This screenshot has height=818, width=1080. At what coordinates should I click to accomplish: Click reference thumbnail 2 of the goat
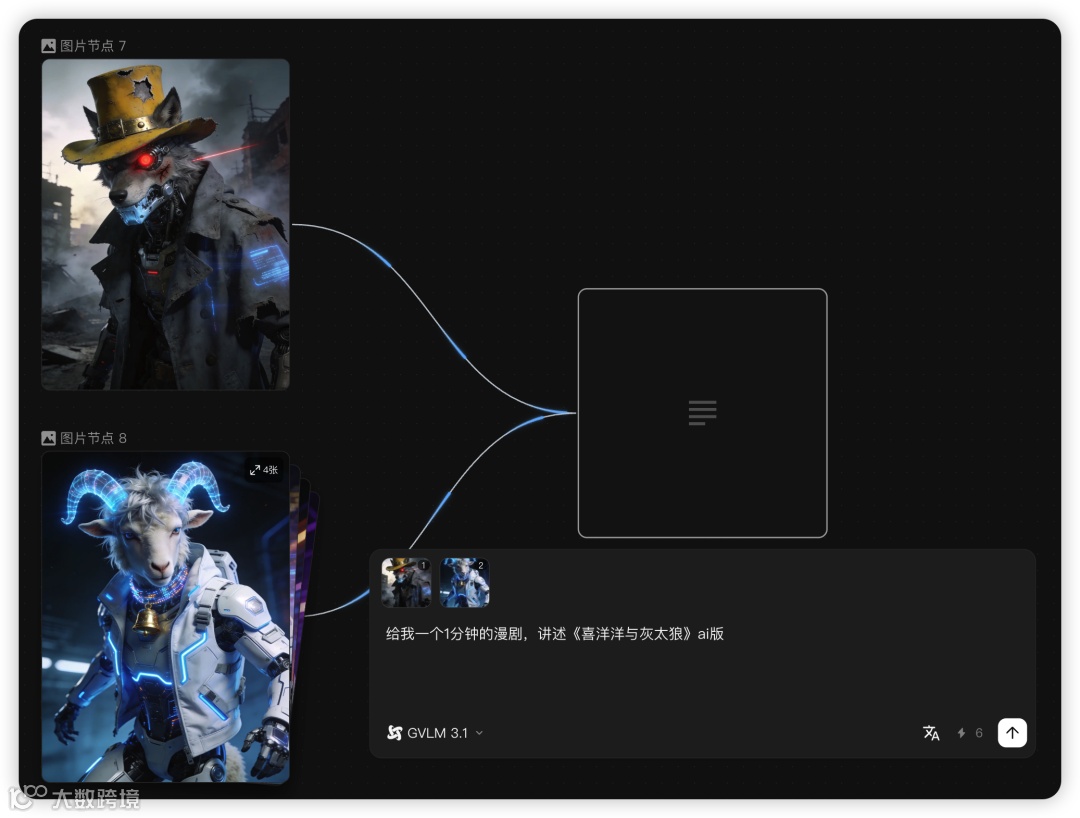click(x=464, y=583)
